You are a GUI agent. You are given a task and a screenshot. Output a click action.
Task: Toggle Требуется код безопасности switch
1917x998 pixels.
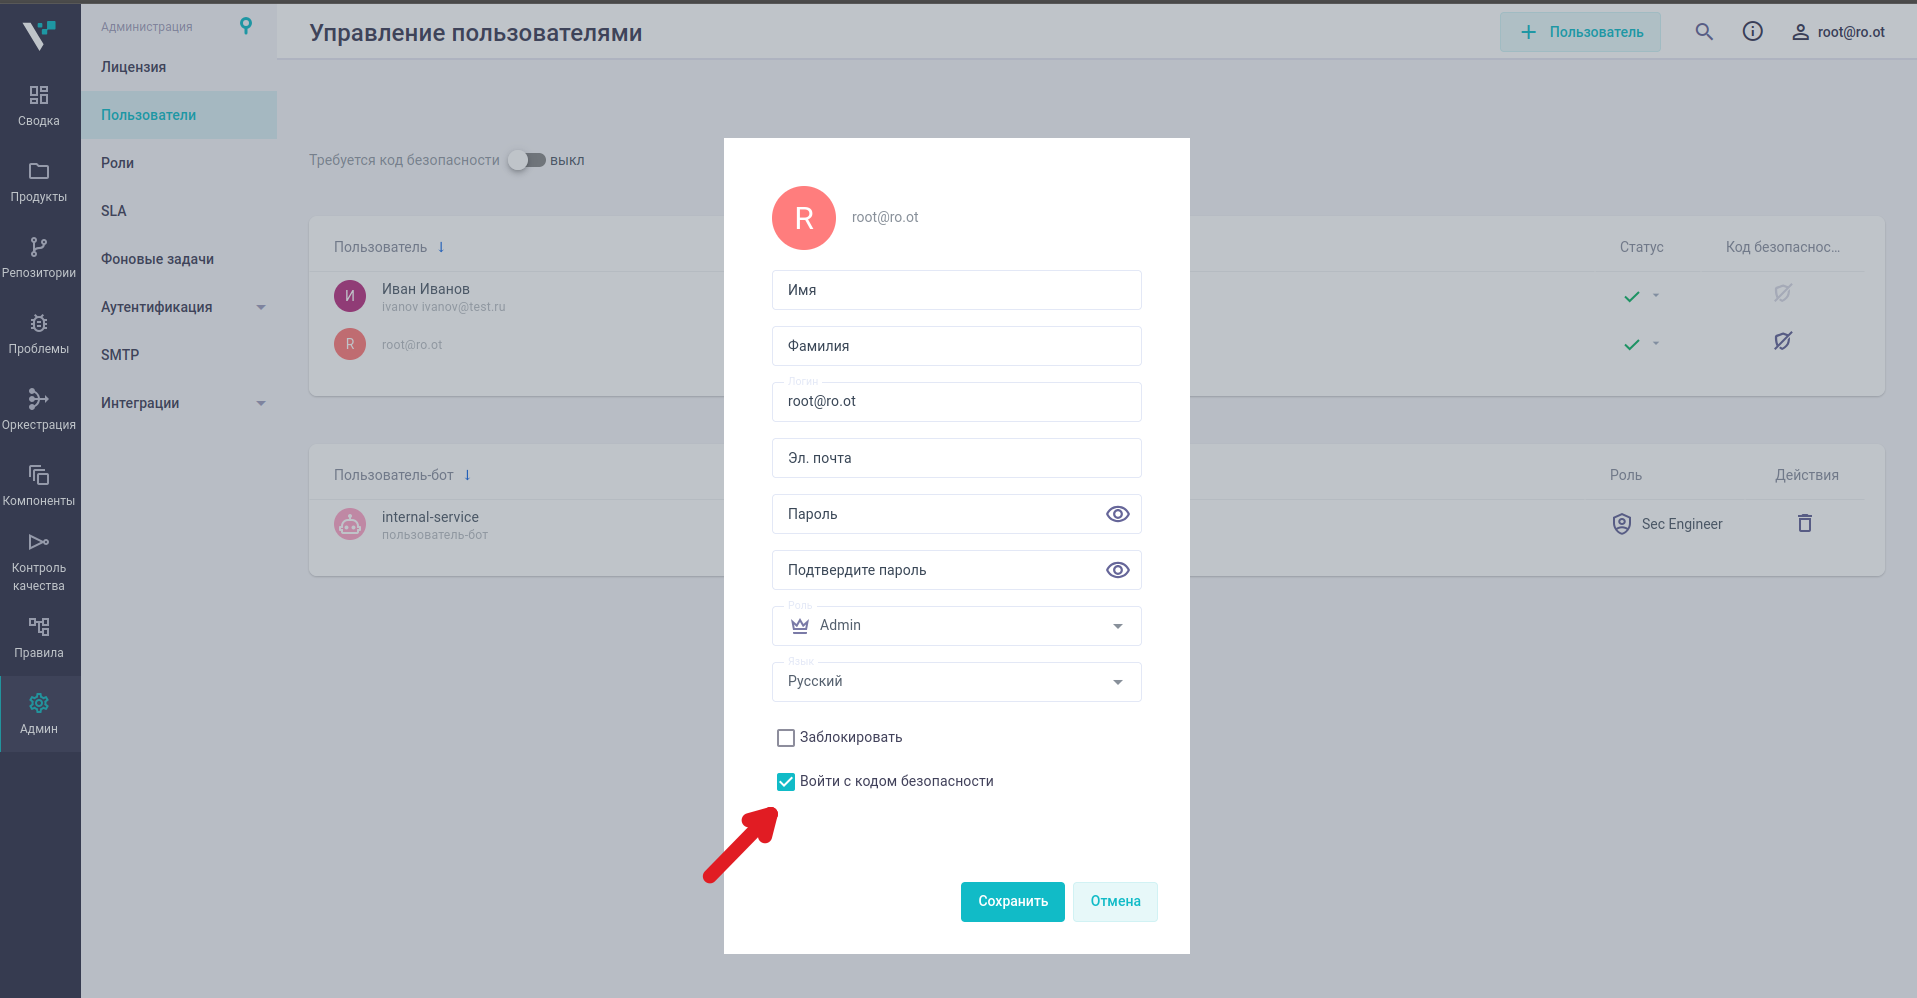[526, 160]
